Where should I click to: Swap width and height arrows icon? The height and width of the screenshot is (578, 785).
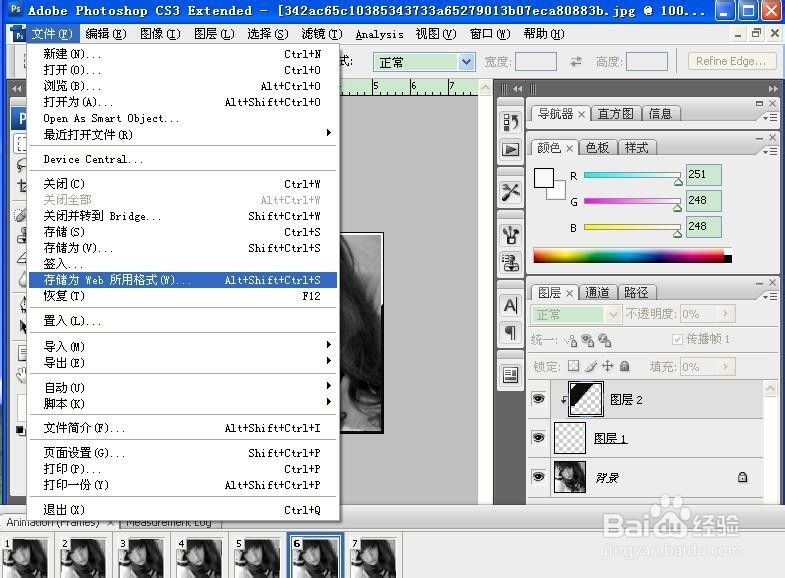[576, 62]
